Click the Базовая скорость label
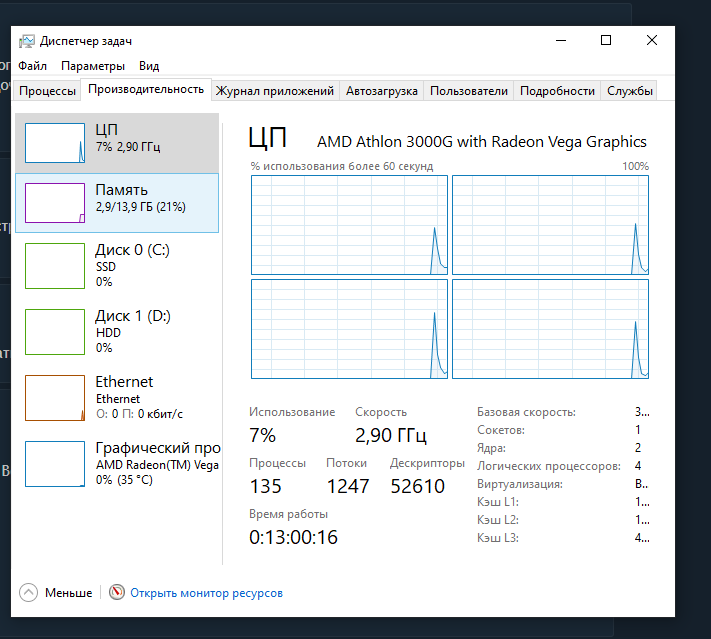The width and height of the screenshot is (711, 639). click(526, 412)
